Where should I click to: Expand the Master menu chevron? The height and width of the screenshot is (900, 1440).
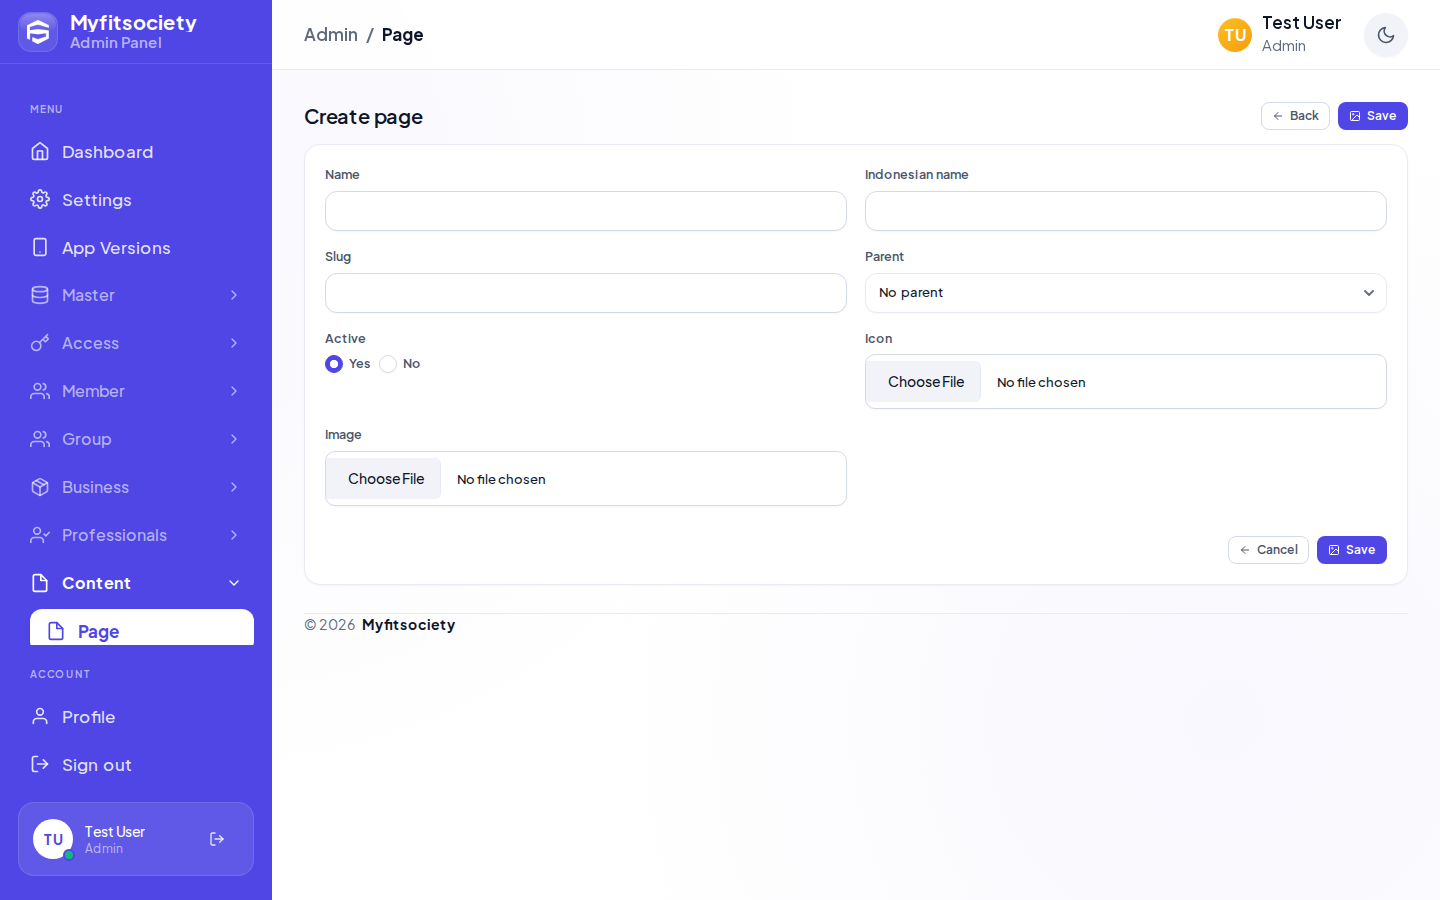tap(234, 295)
